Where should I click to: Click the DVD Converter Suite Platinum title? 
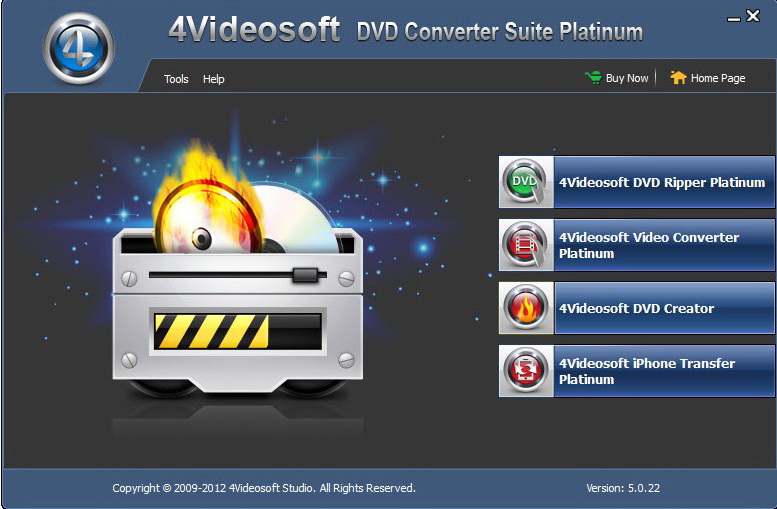pyautogui.click(x=500, y=31)
